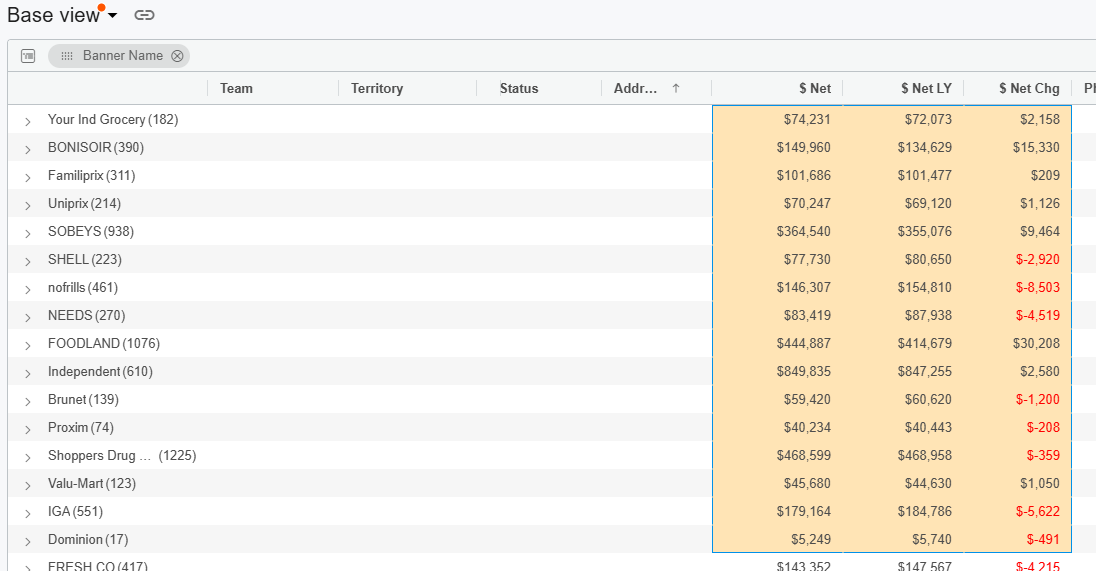Expand the Your Ind Grocery group
Screen dimensions: 1096x571
27,121
